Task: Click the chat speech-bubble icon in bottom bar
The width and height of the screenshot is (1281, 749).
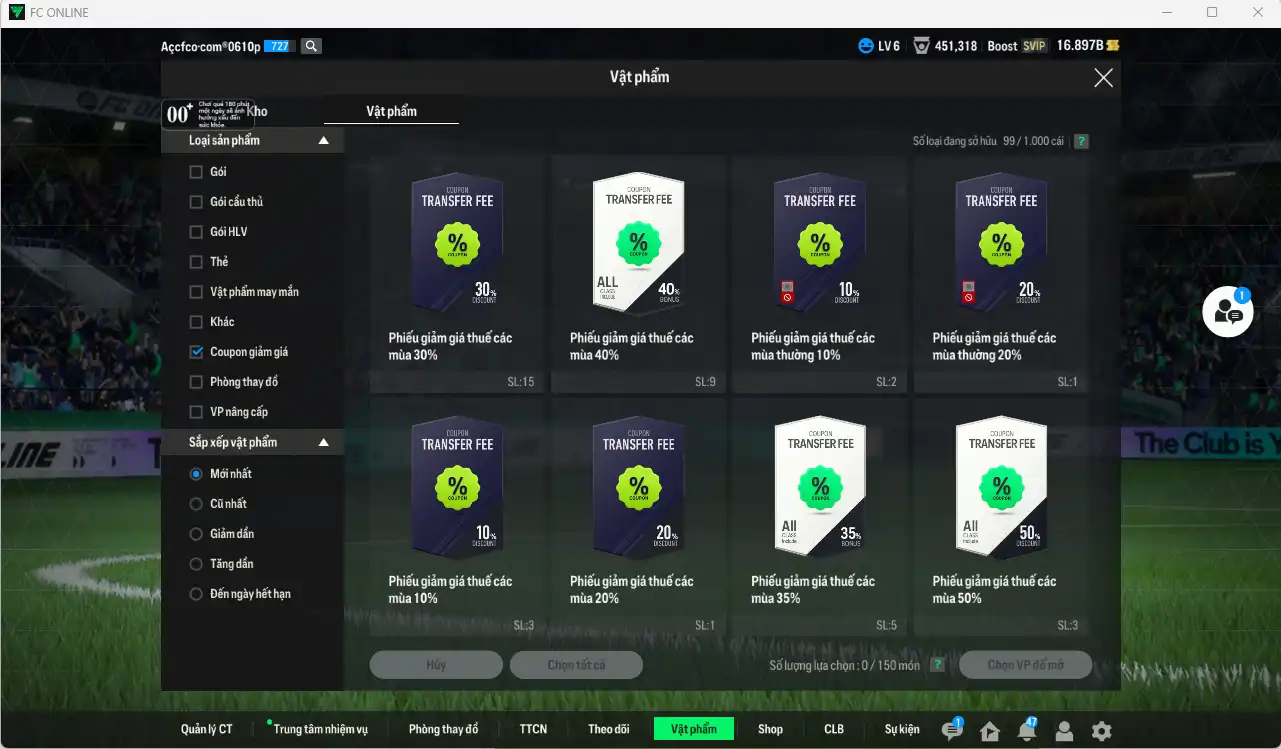Action: [x=952, y=731]
